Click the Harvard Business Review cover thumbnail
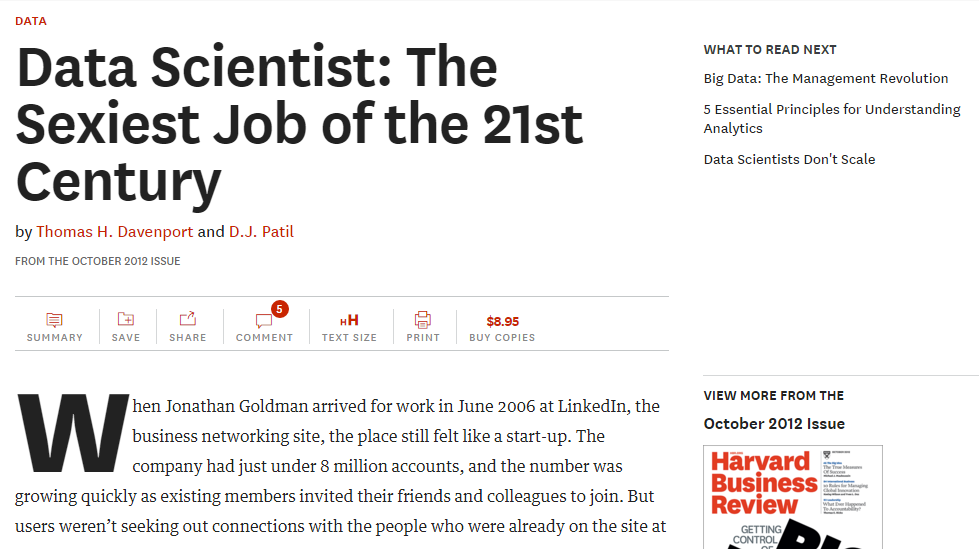 pyautogui.click(x=778, y=497)
